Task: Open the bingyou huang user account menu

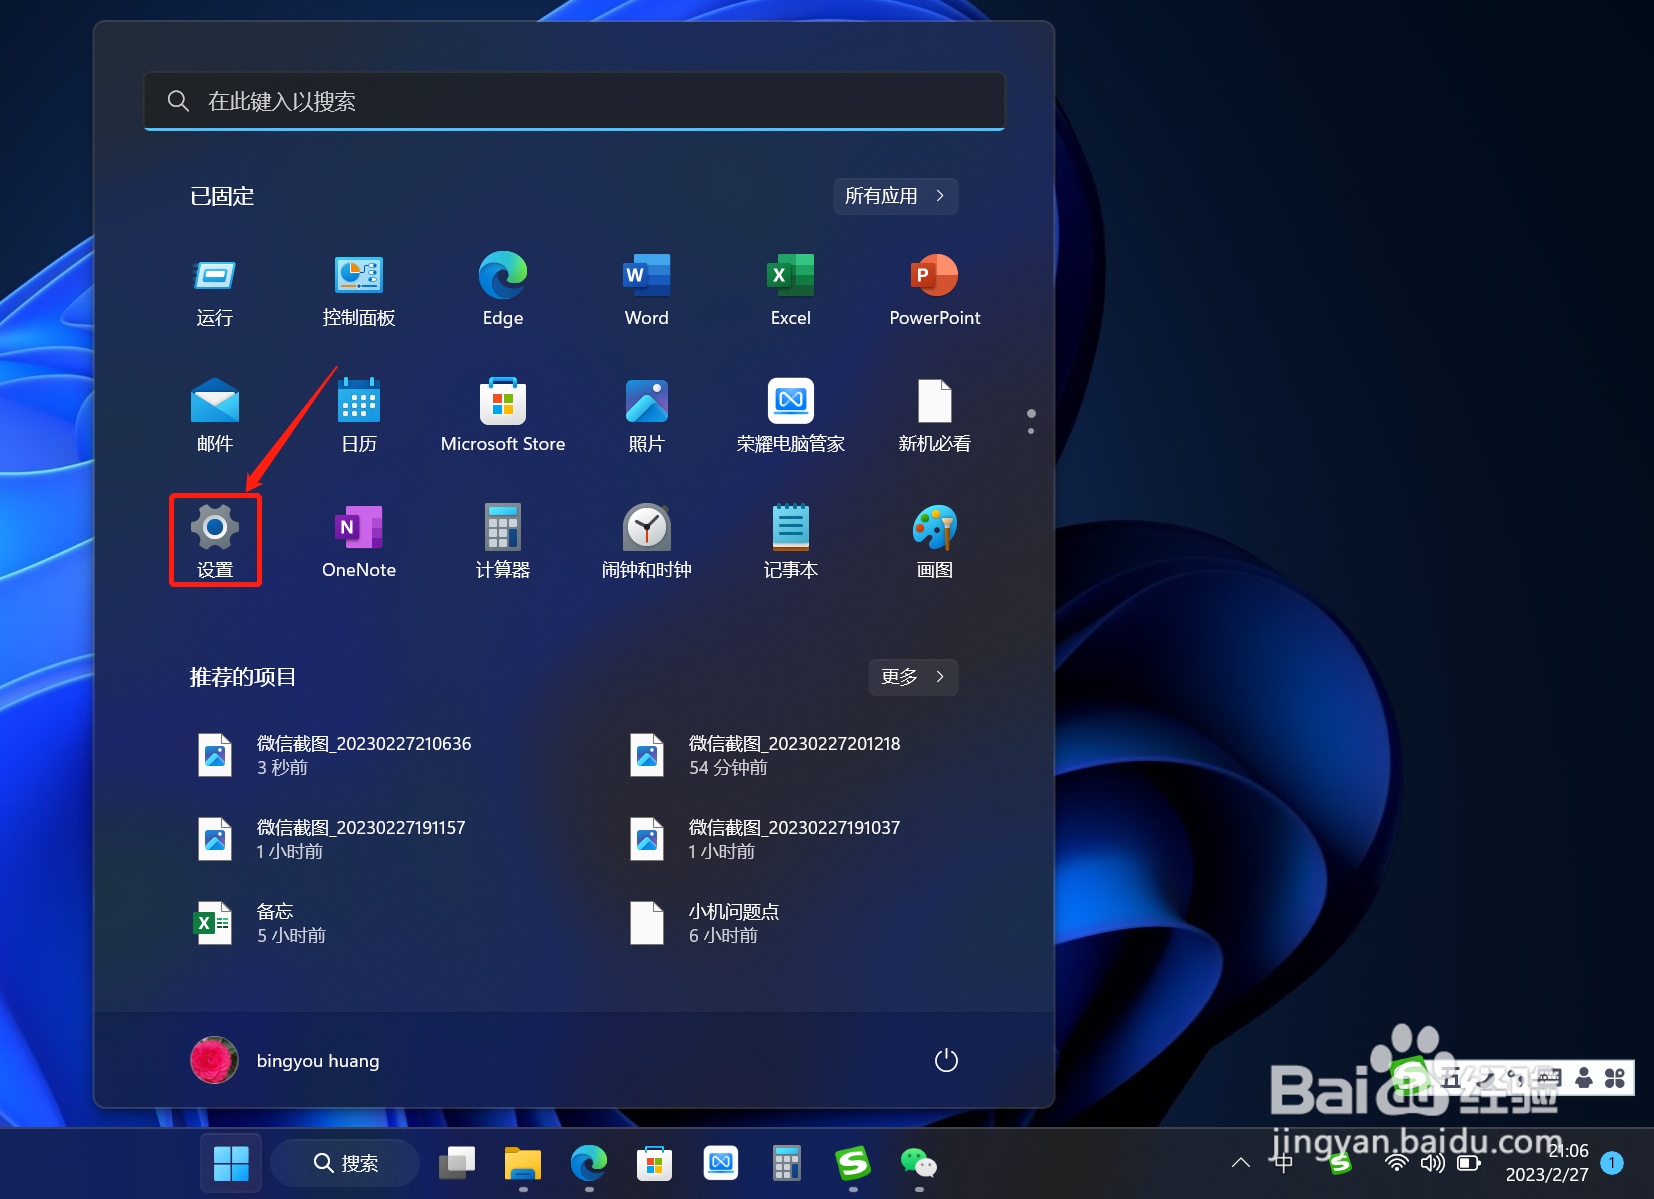Action: coord(285,1060)
